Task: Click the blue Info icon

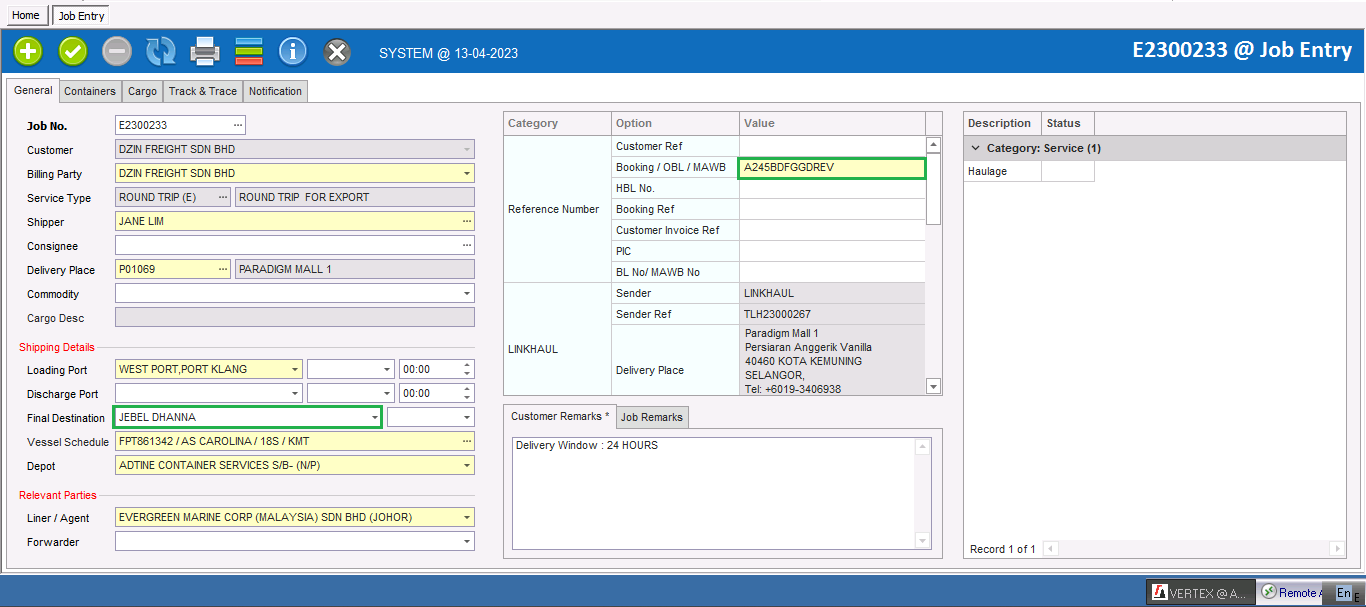Action: 293,51
